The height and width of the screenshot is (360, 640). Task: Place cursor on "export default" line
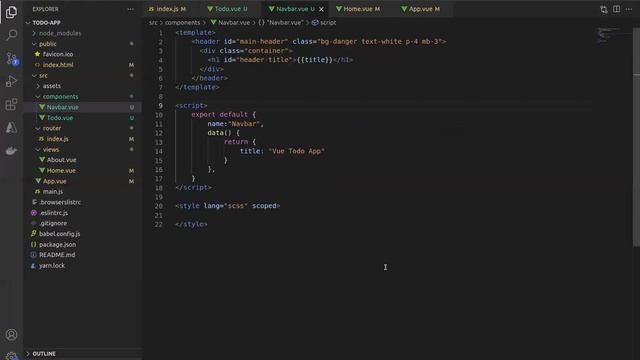click(x=223, y=115)
